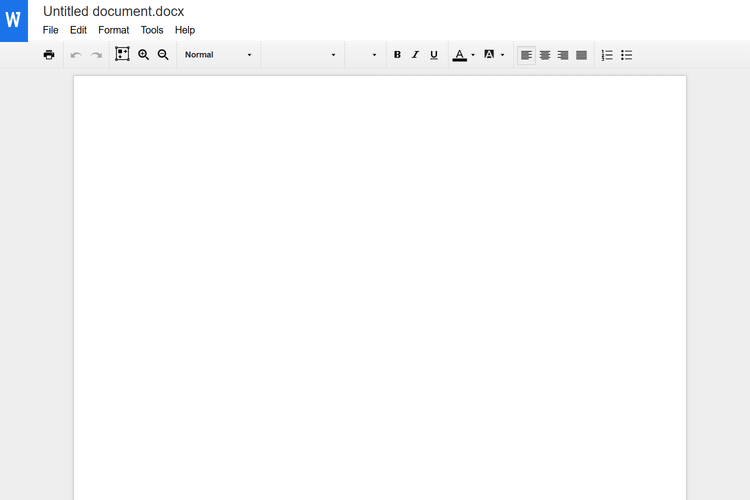The image size is (750, 500).
Task: Click the Fit to page icon
Action: coord(122,54)
